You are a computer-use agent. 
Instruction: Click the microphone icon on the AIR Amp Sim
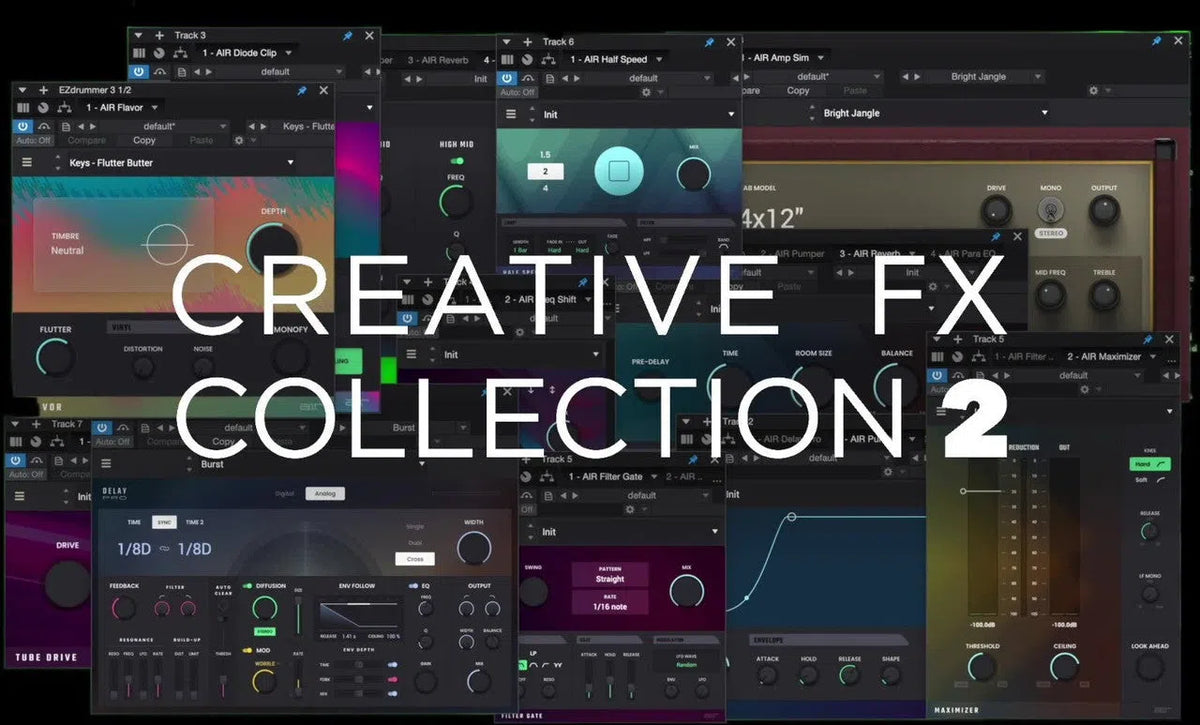point(1050,210)
